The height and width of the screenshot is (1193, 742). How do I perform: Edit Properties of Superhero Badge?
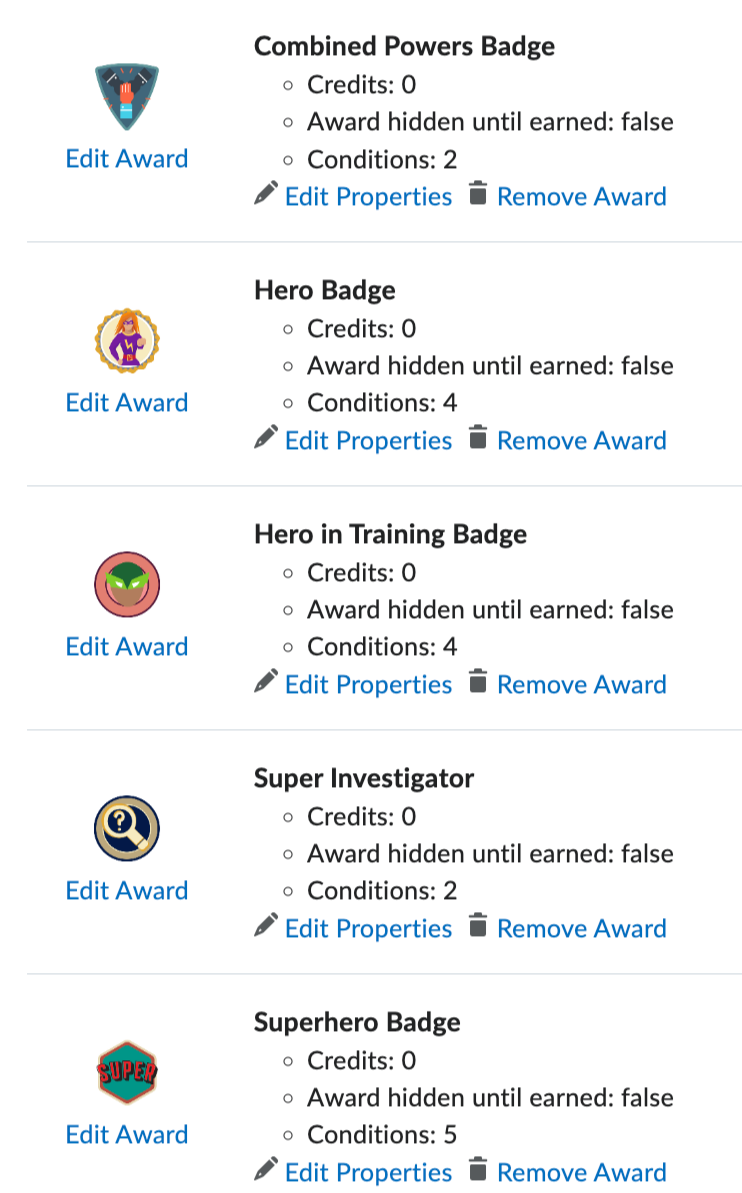point(368,1172)
